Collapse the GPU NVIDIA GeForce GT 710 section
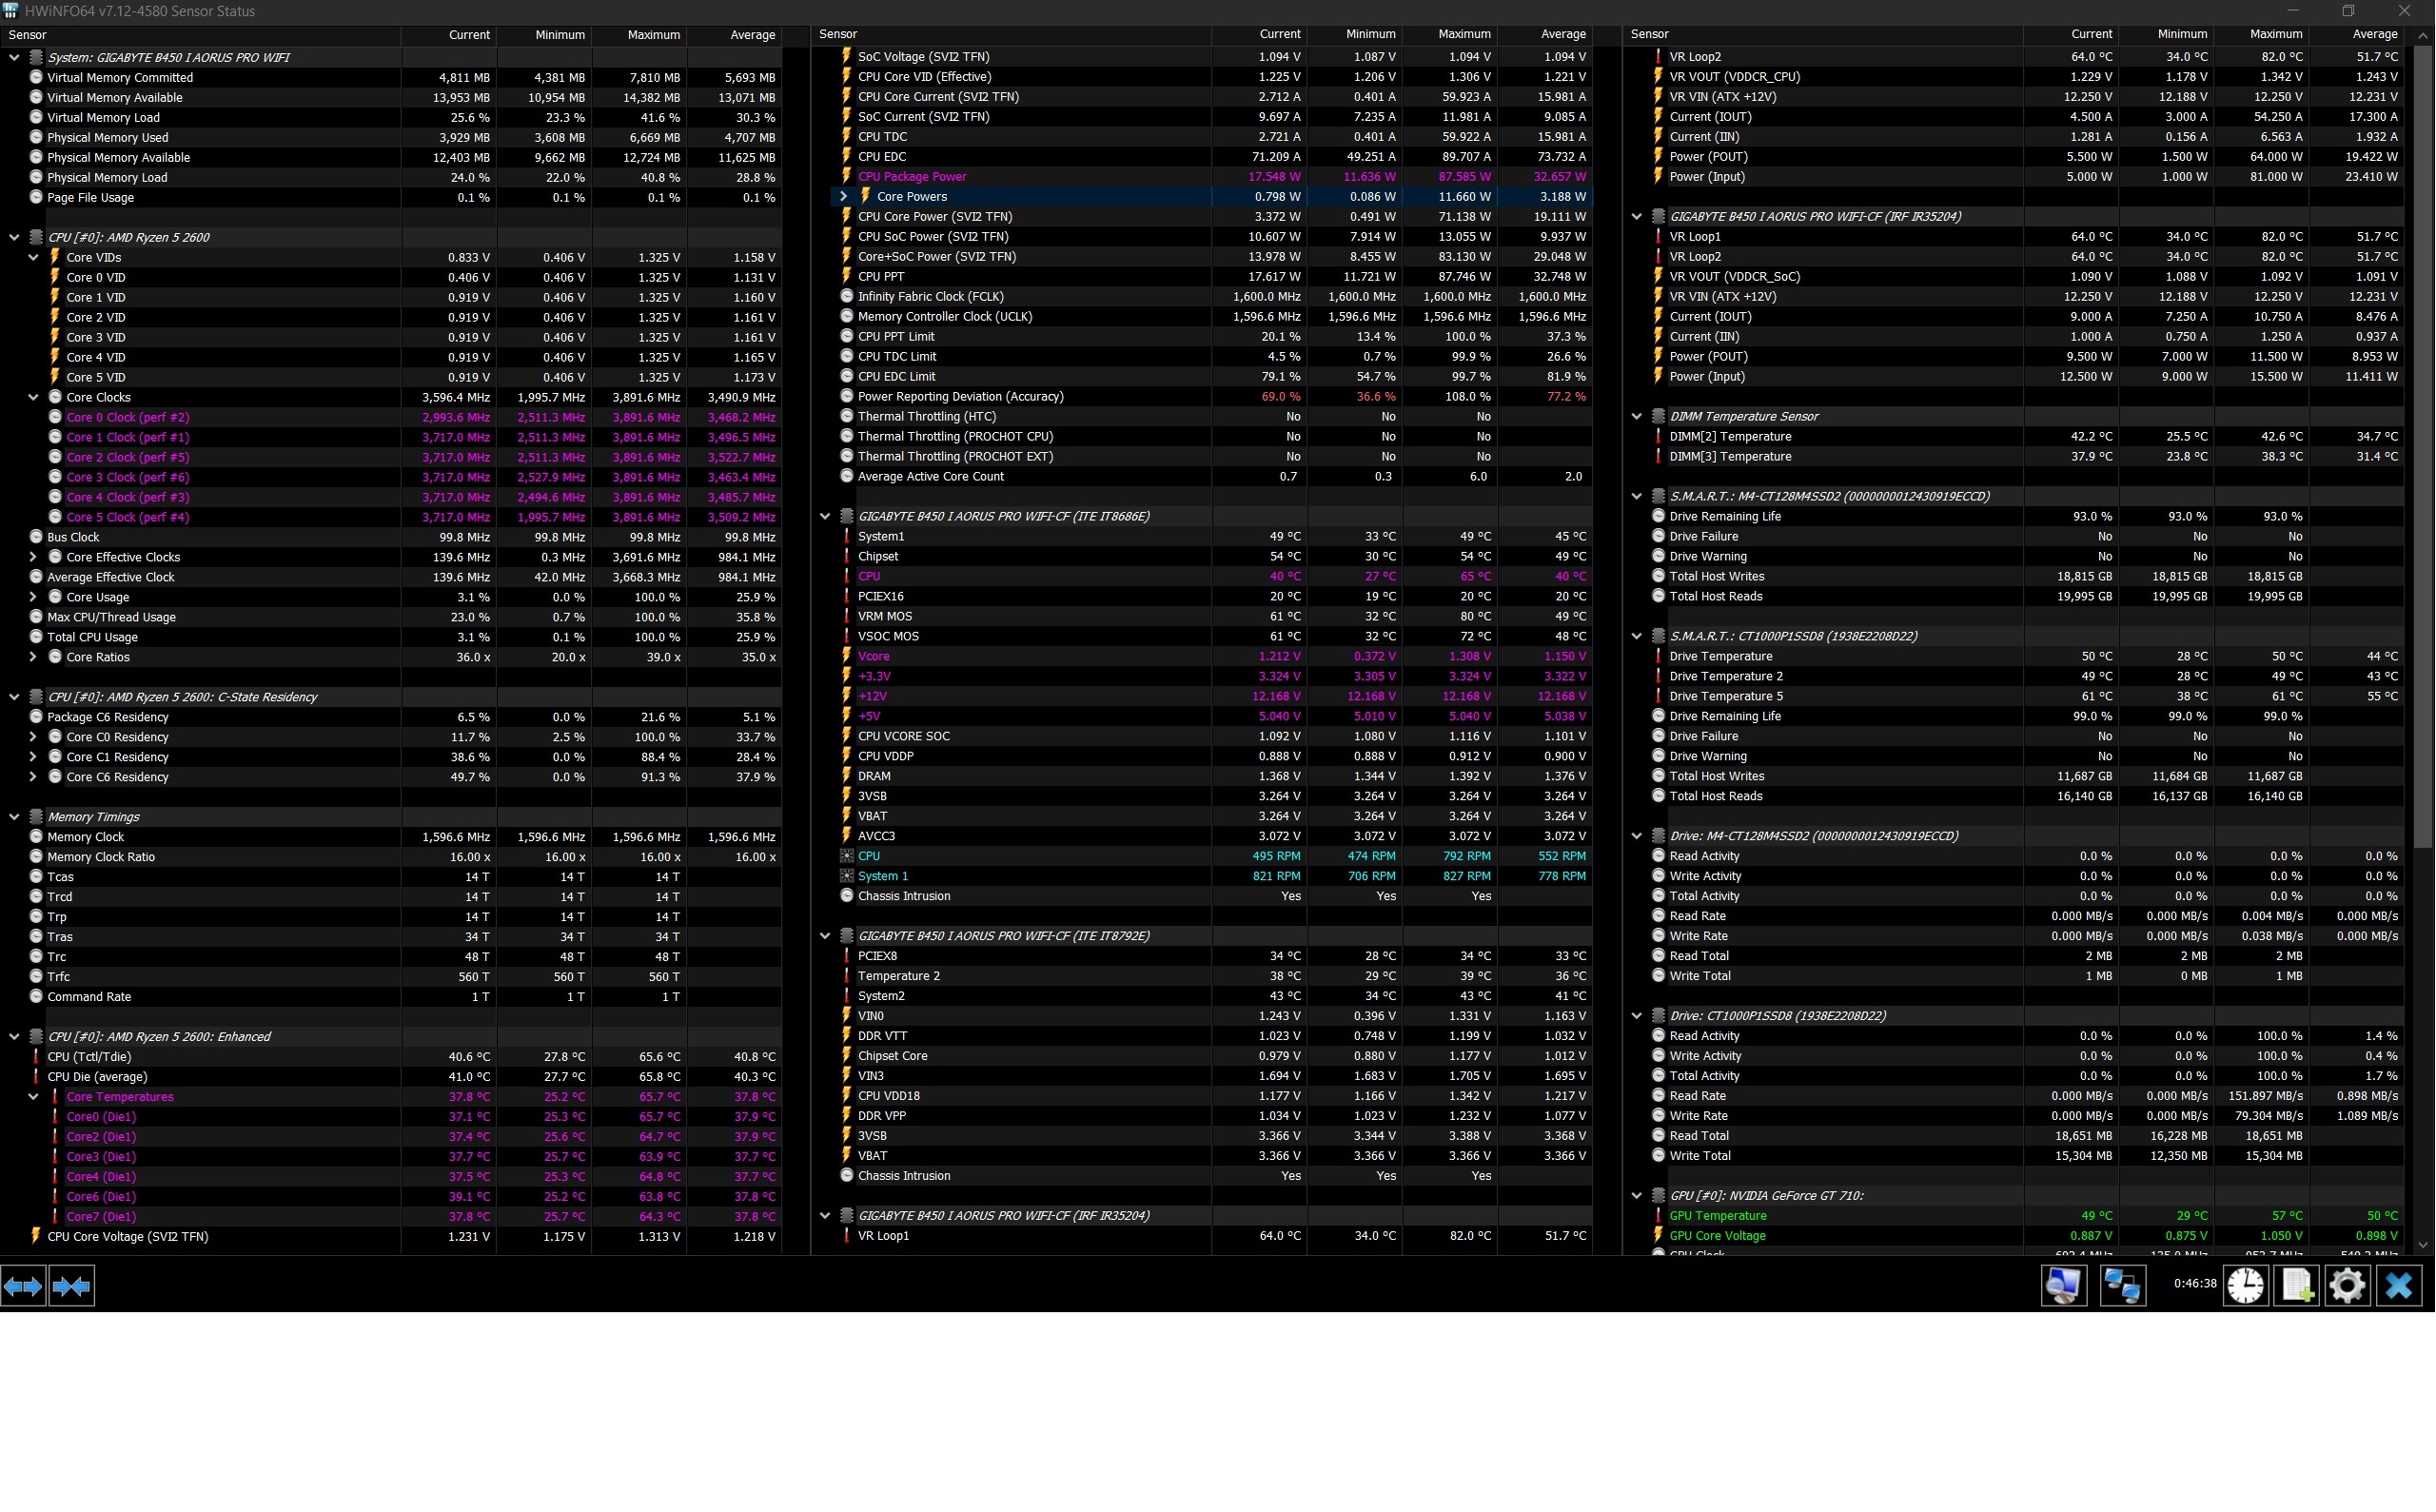 (x=1637, y=1196)
